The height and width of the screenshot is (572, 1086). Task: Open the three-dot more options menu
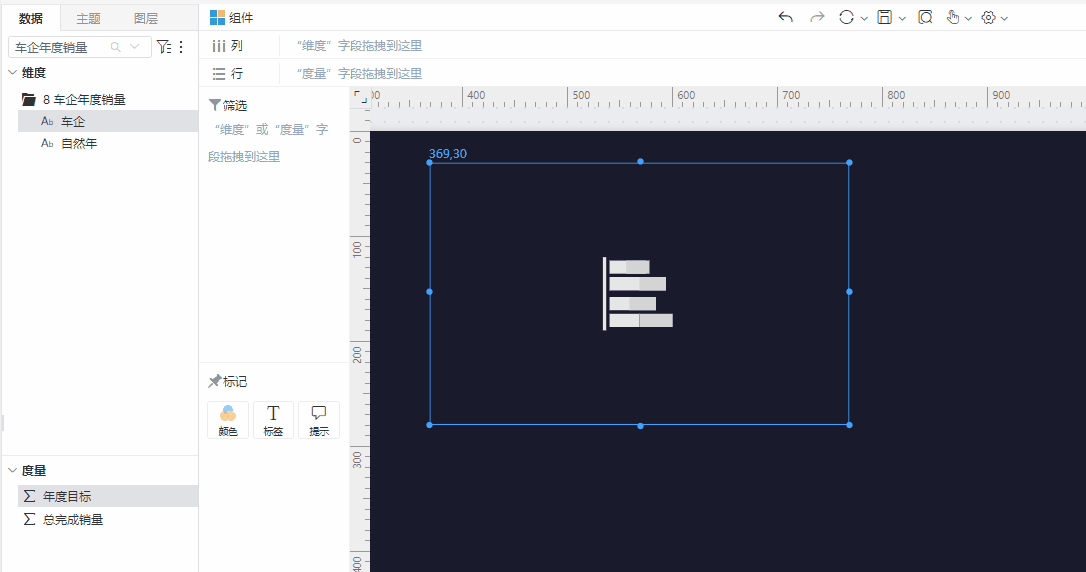click(181, 46)
